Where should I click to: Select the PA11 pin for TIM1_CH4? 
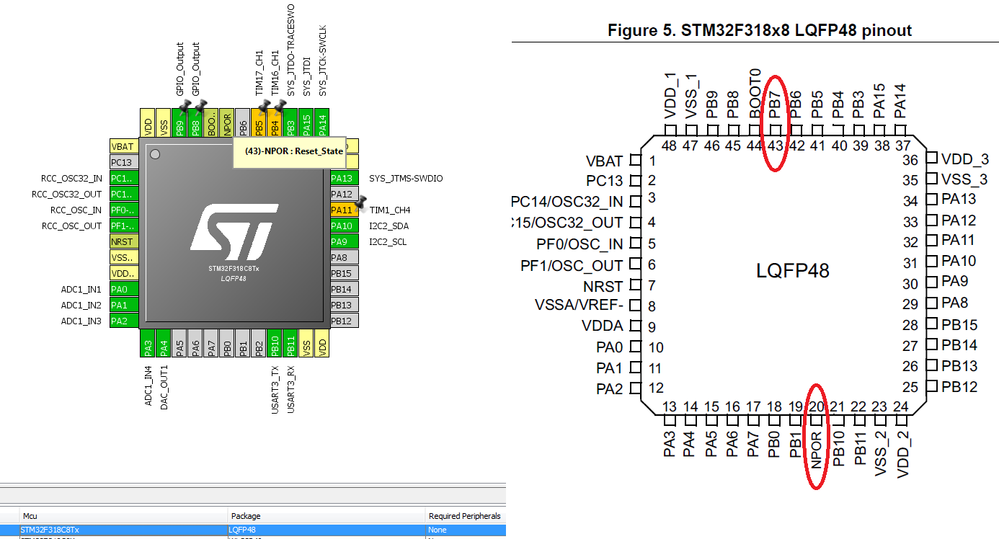pos(344,210)
